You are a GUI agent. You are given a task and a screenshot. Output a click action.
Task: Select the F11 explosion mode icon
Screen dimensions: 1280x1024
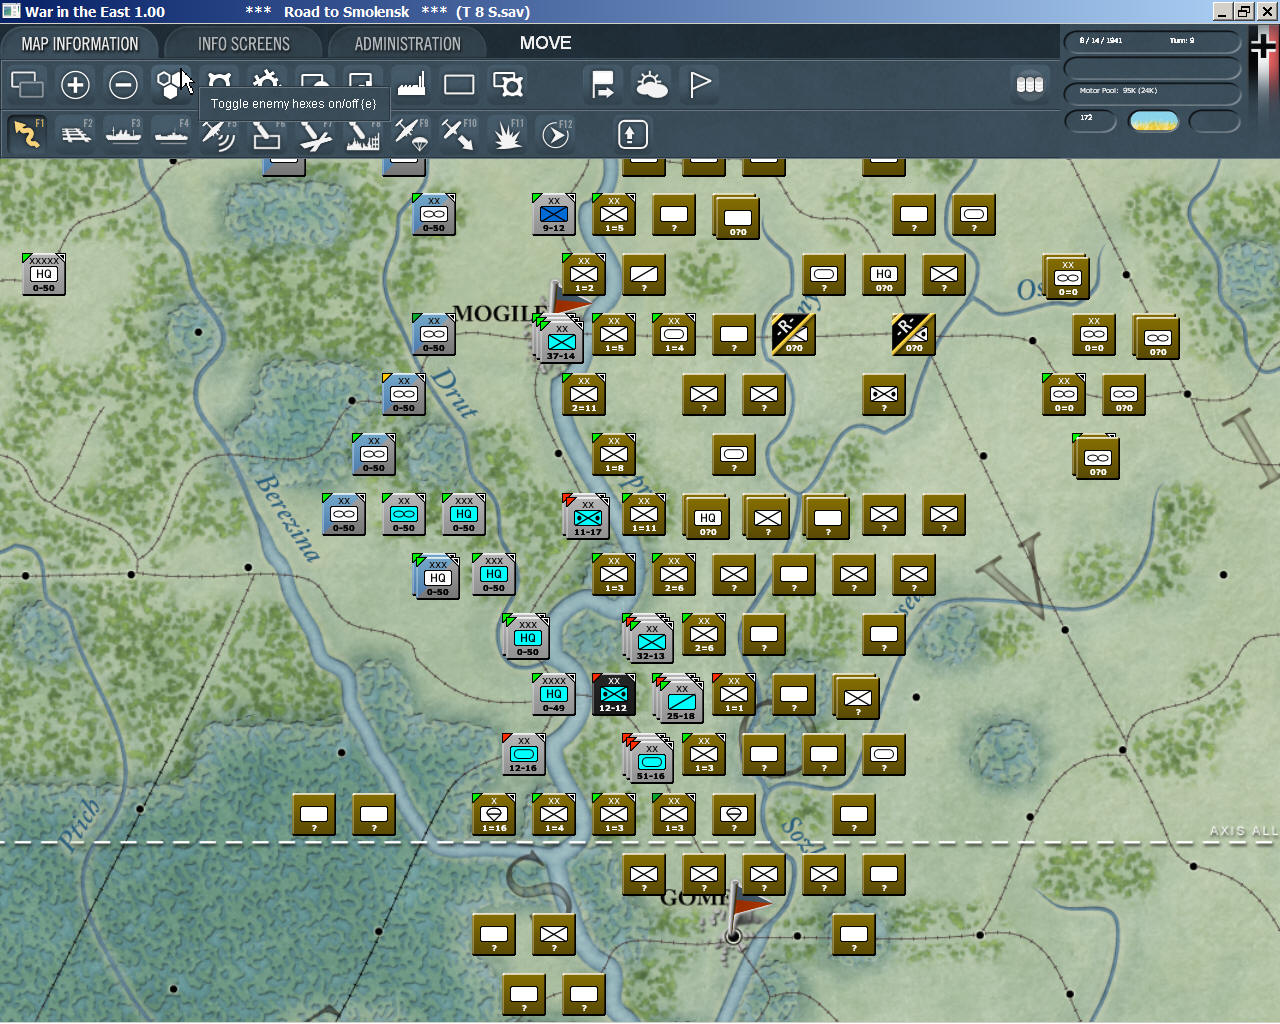tap(507, 133)
